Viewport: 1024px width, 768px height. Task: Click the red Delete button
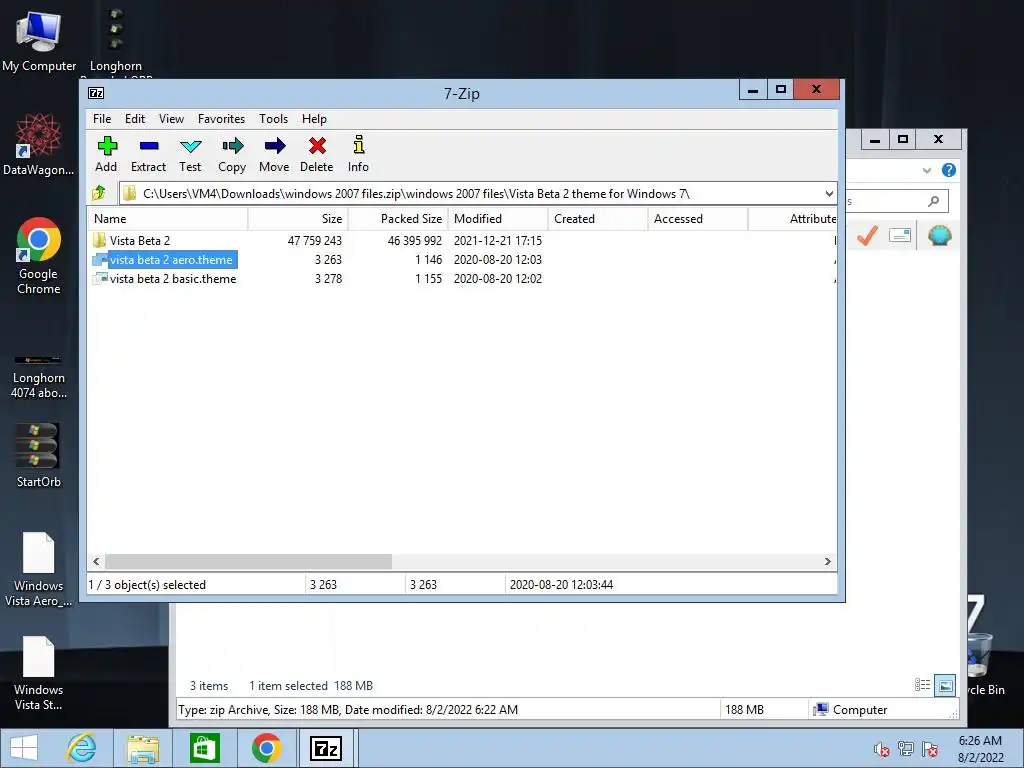(317, 155)
